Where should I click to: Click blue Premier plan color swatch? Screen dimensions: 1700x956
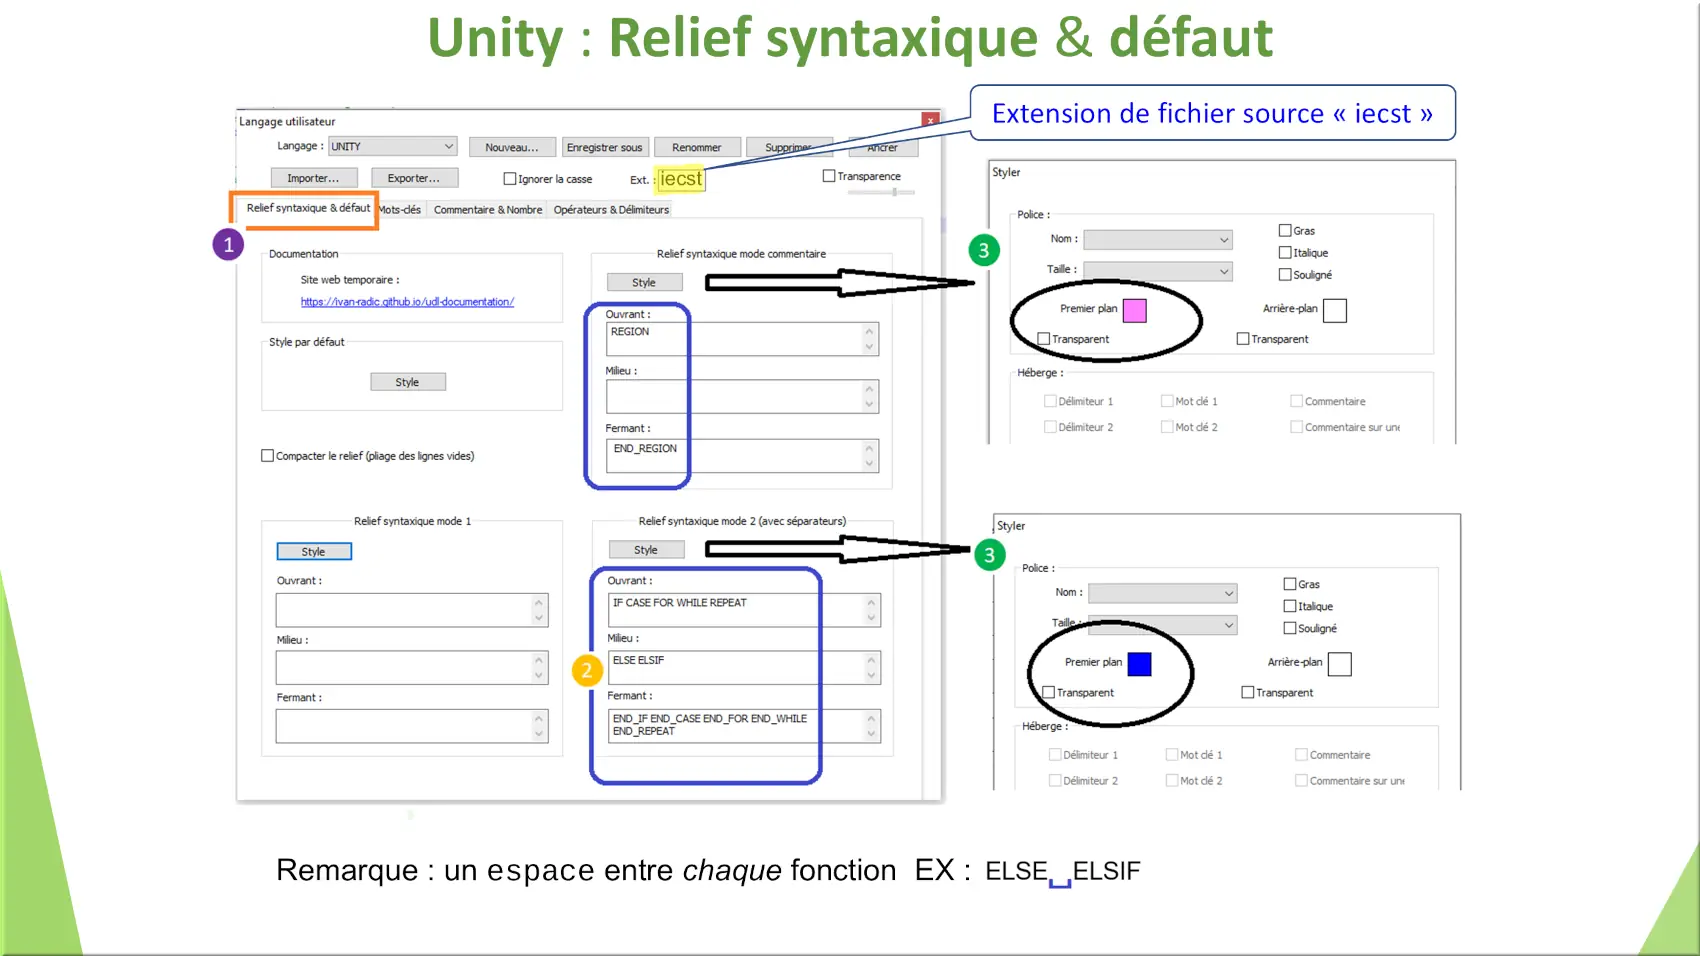[x=1140, y=664]
